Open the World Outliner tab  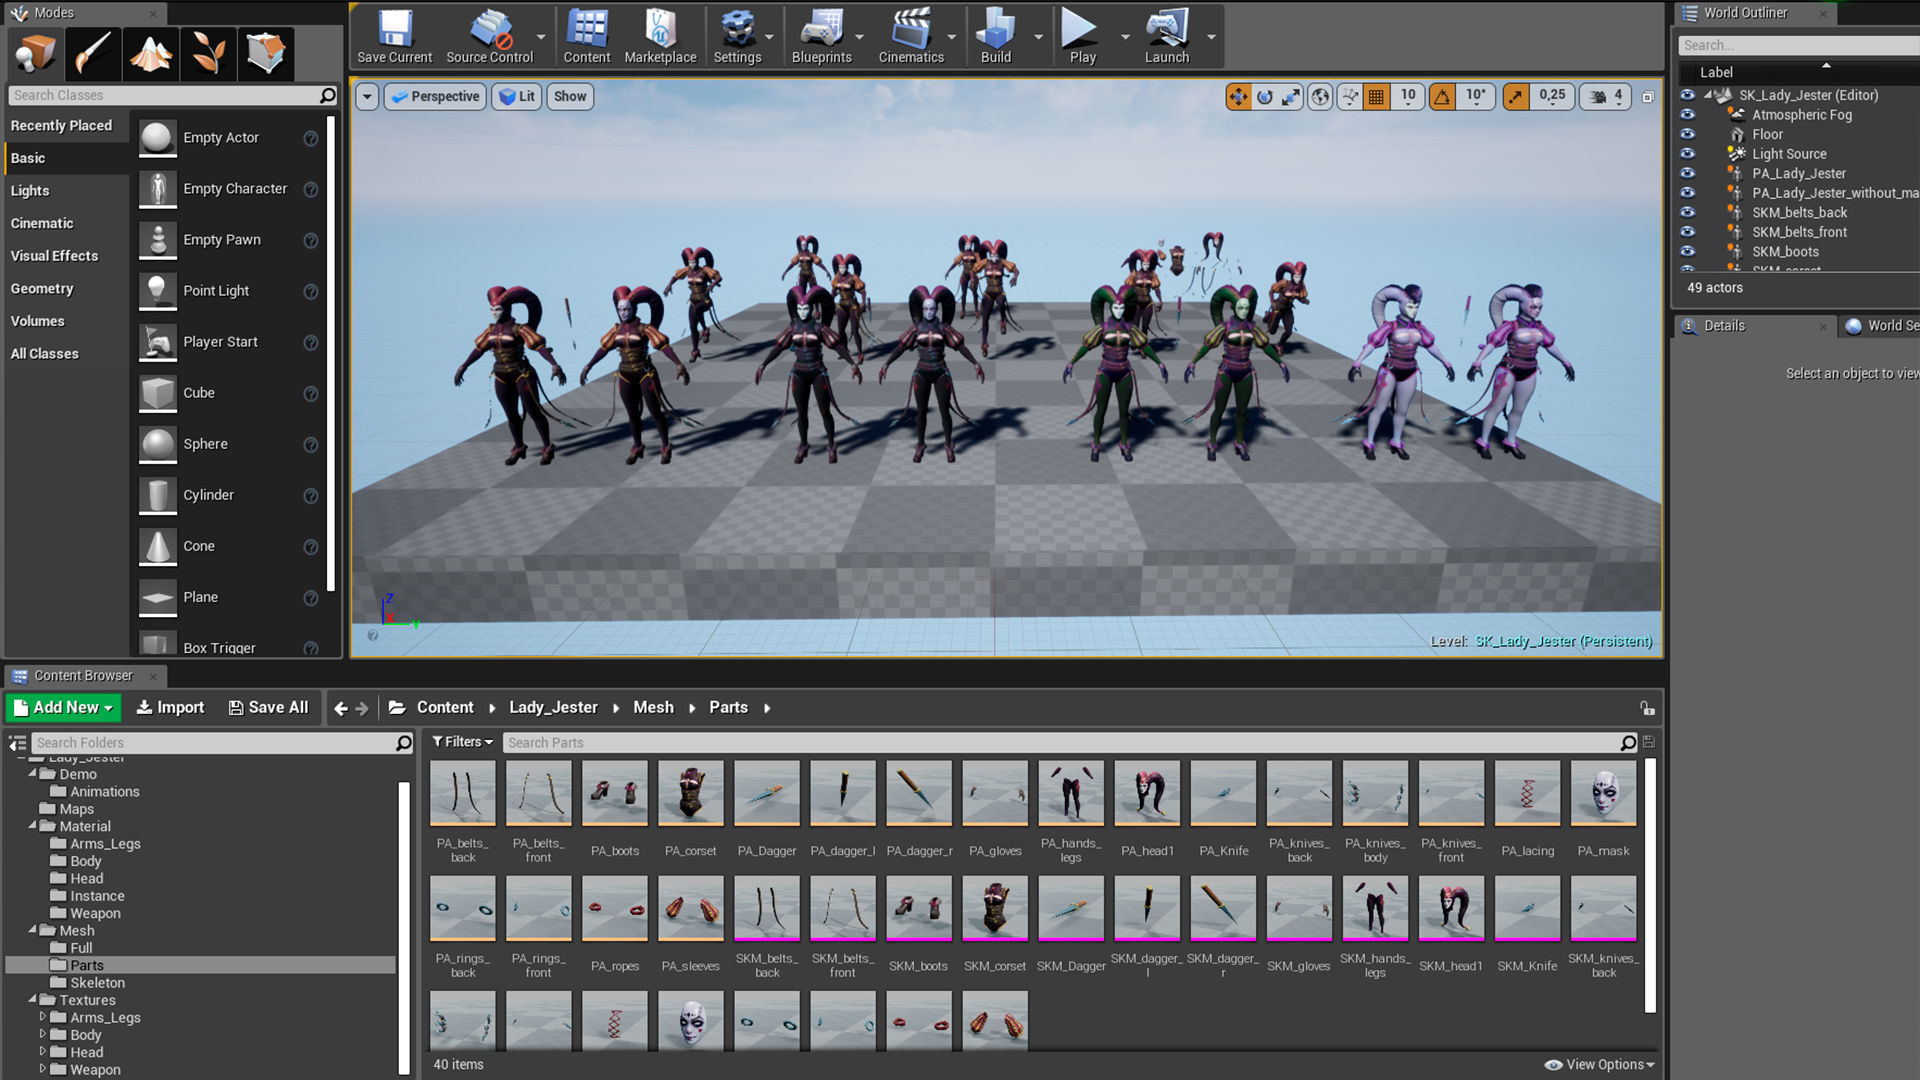point(1745,13)
